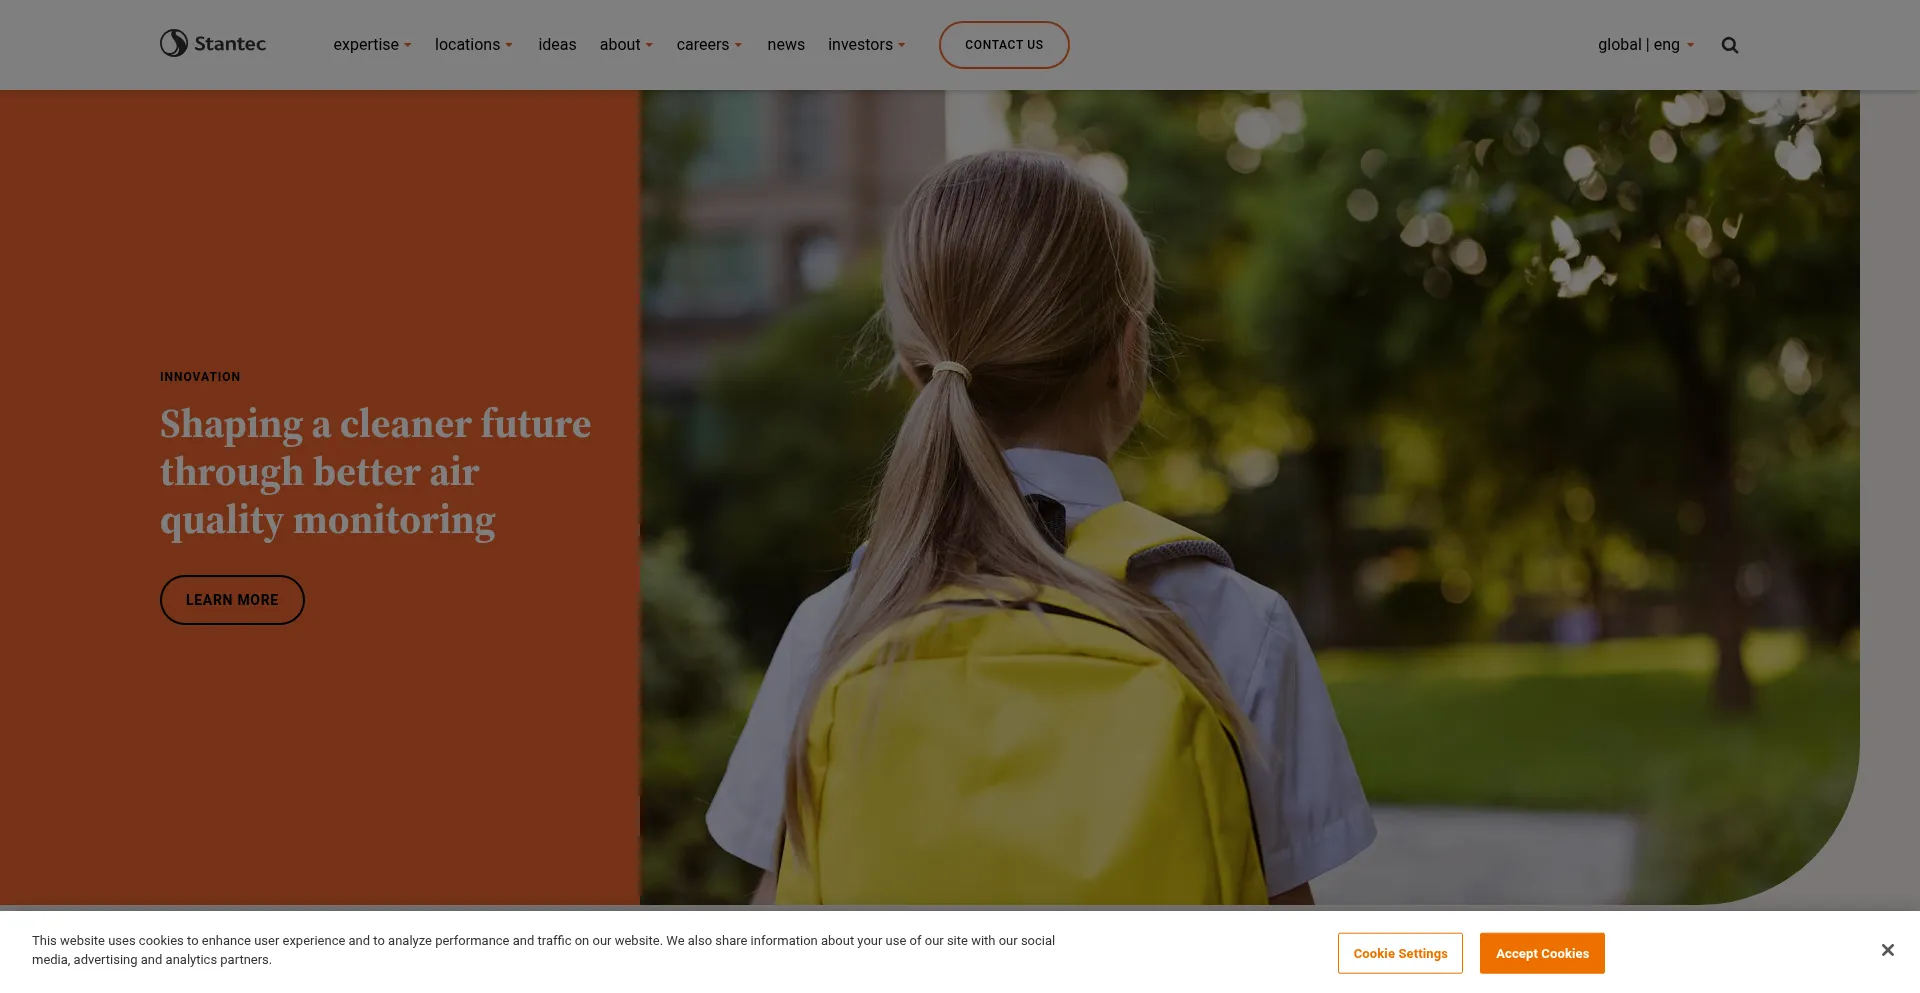Open the about dropdown menu

point(626,45)
